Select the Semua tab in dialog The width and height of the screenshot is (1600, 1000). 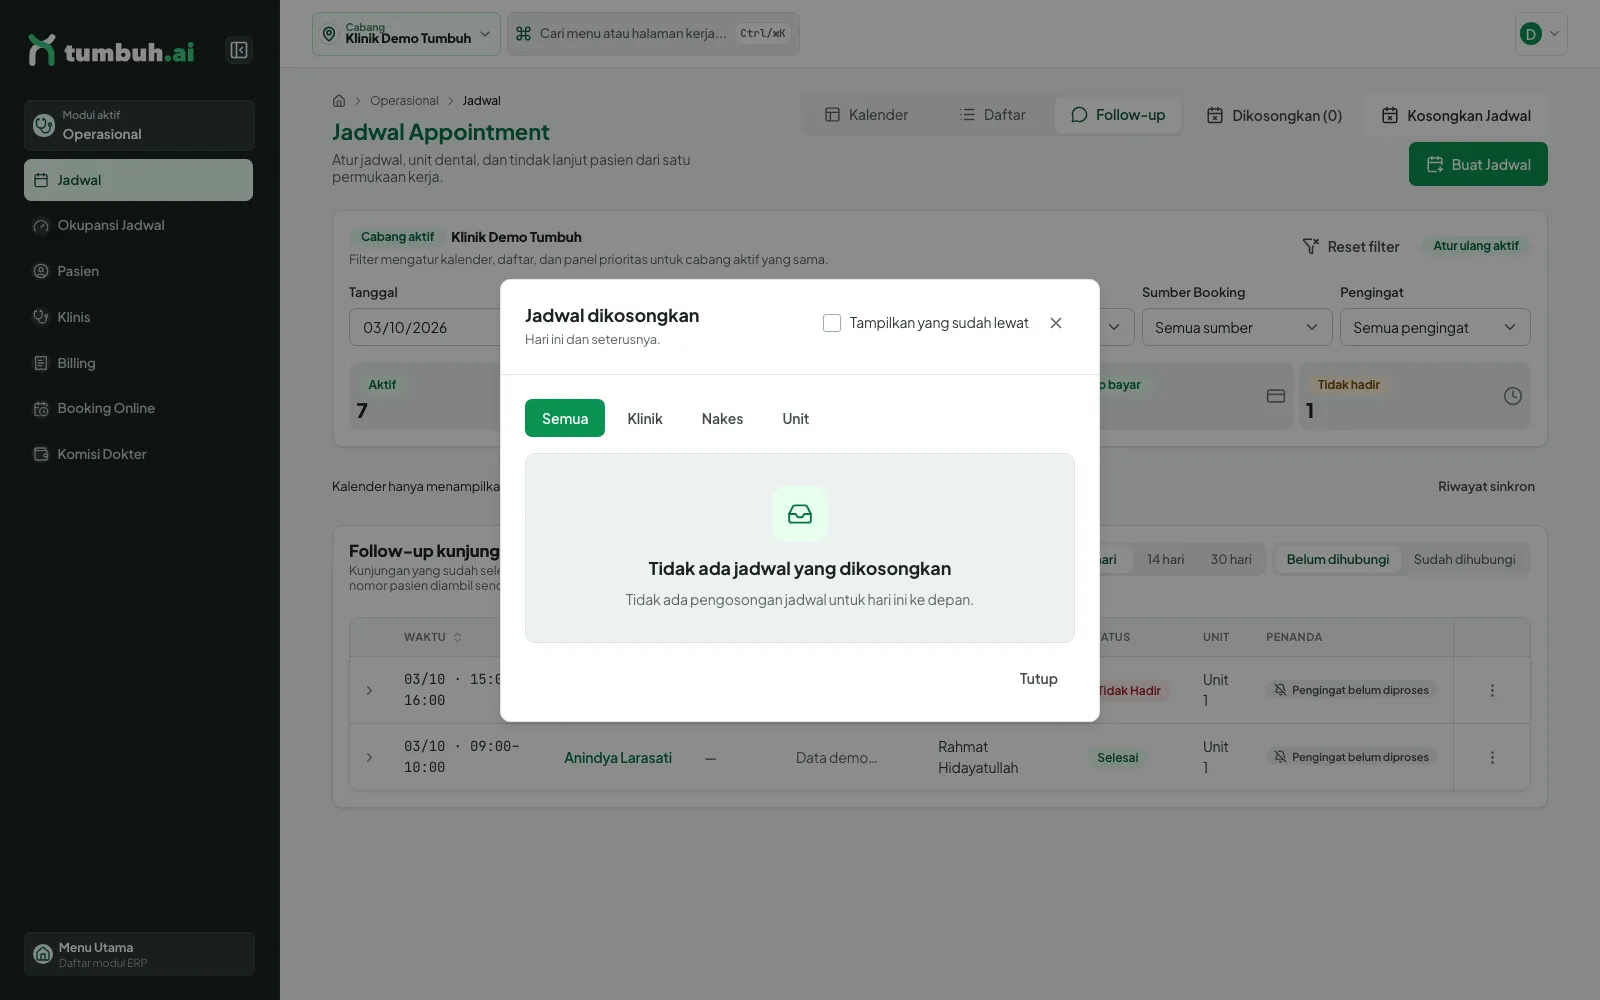[565, 418]
